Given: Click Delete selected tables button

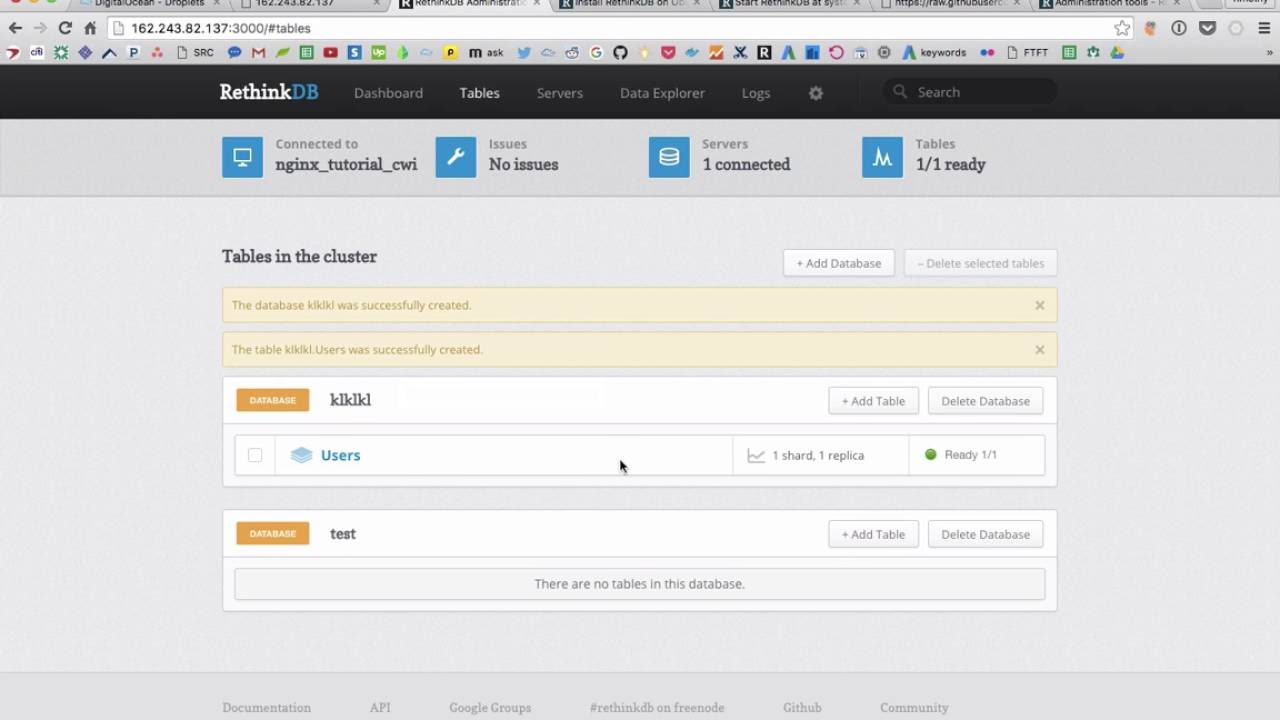Looking at the screenshot, I should tap(980, 263).
